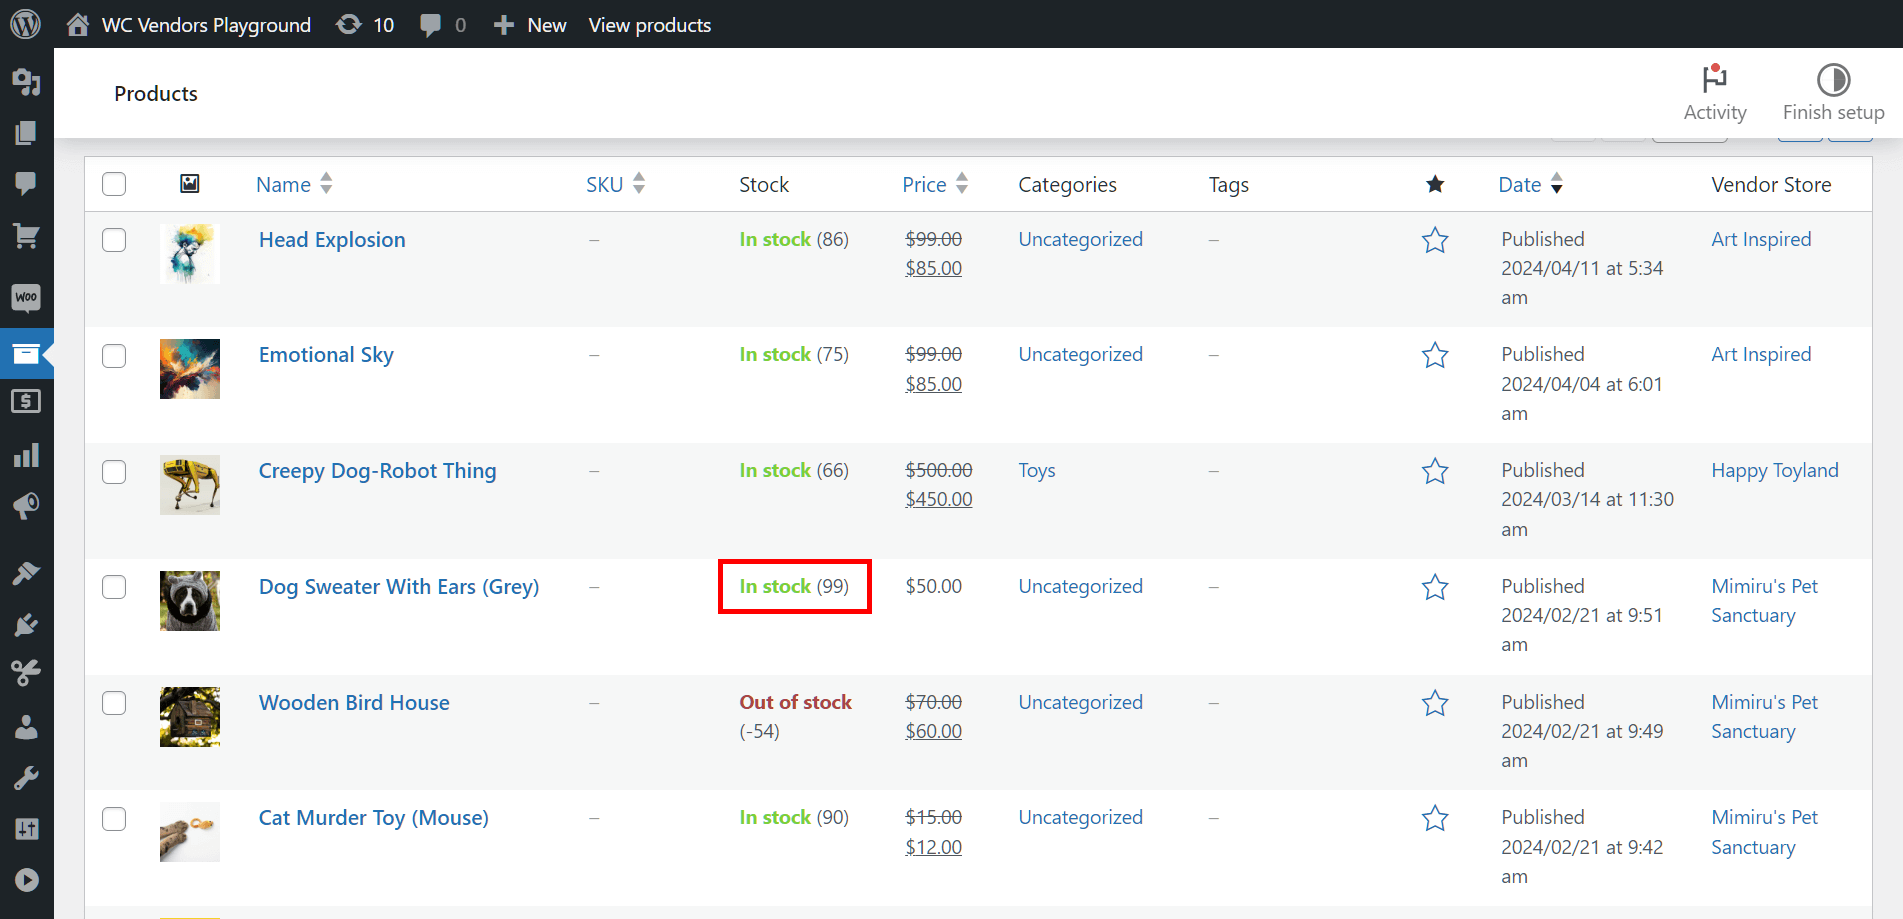
Task: Click the Wooden Bird House thumbnail
Action: pos(190,717)
